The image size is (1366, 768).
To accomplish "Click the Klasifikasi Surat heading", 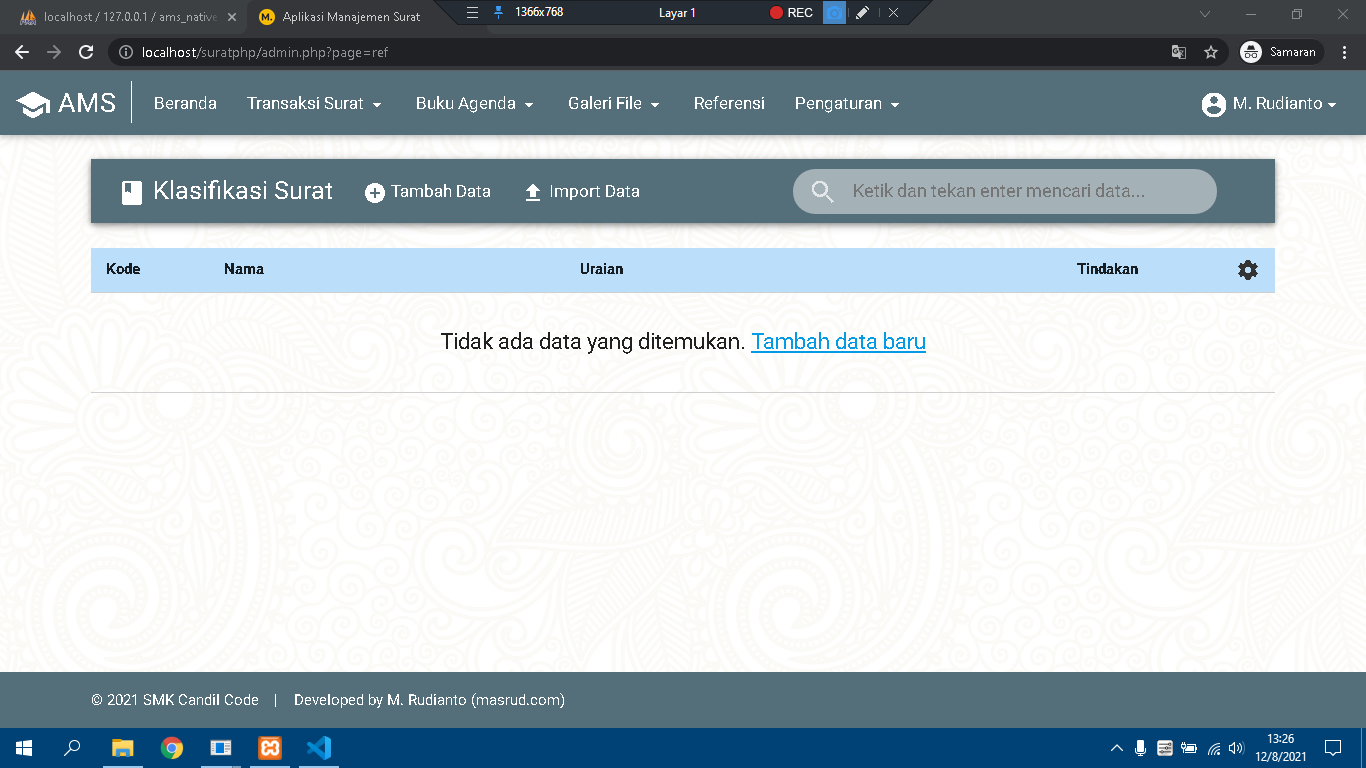I will click(243, 191).
